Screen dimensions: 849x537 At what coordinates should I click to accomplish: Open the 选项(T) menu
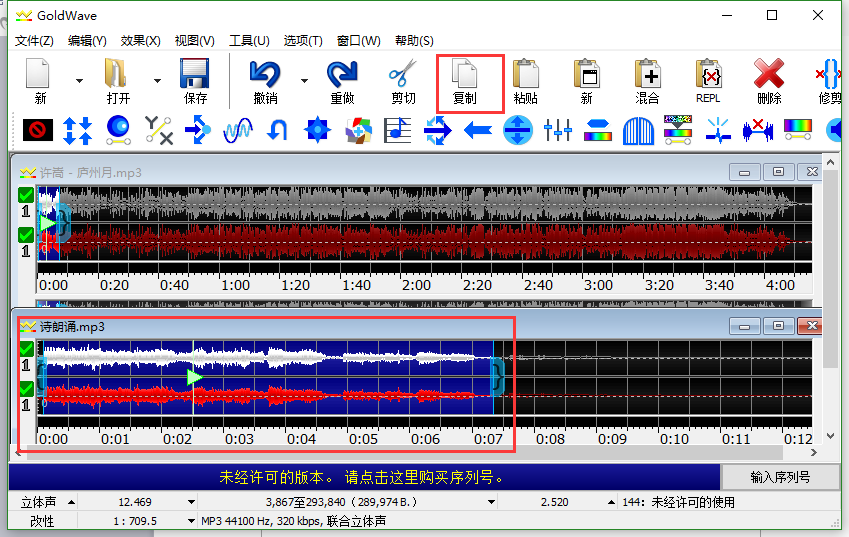pos(303,41)
